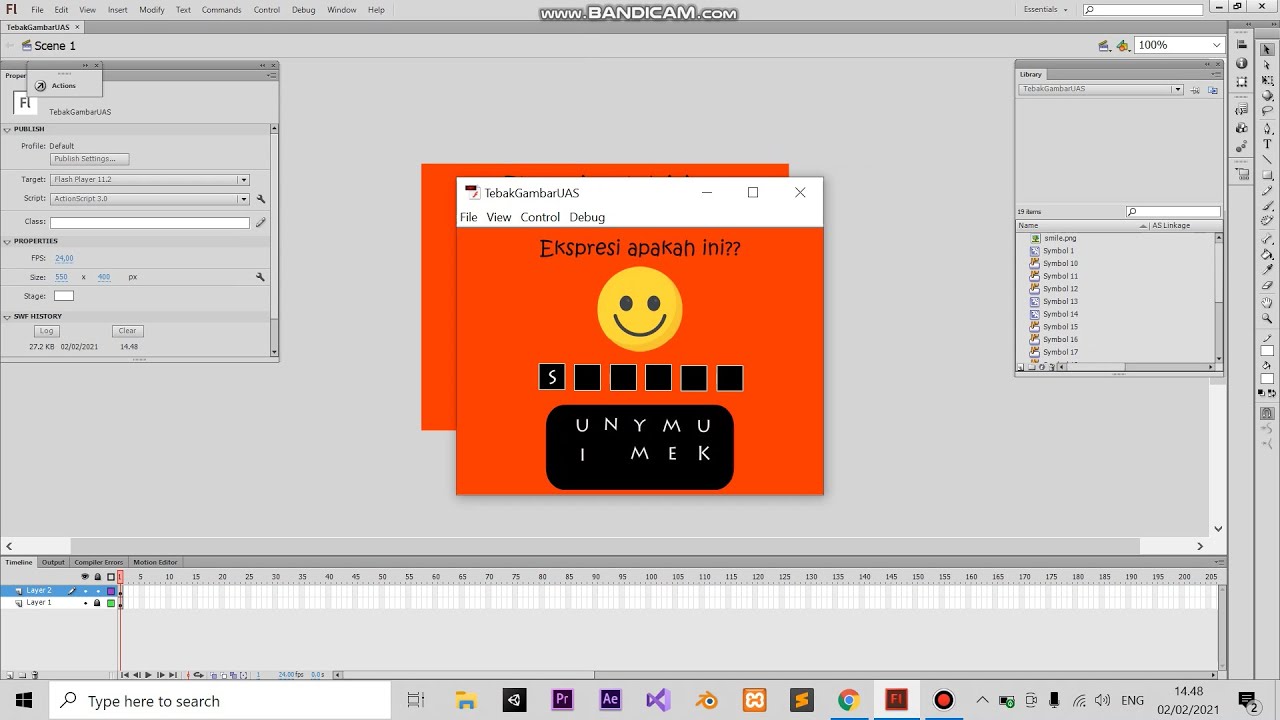Viewport: 1280px width, 720px height.
Task: Click Delete layer trash icon
Action: tap(35, 675)
